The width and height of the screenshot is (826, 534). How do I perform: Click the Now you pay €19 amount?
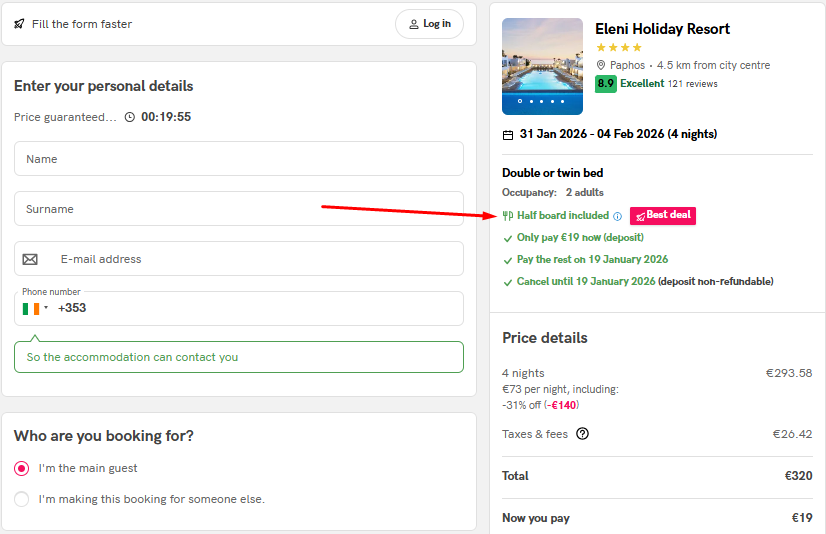pos(802,518)
